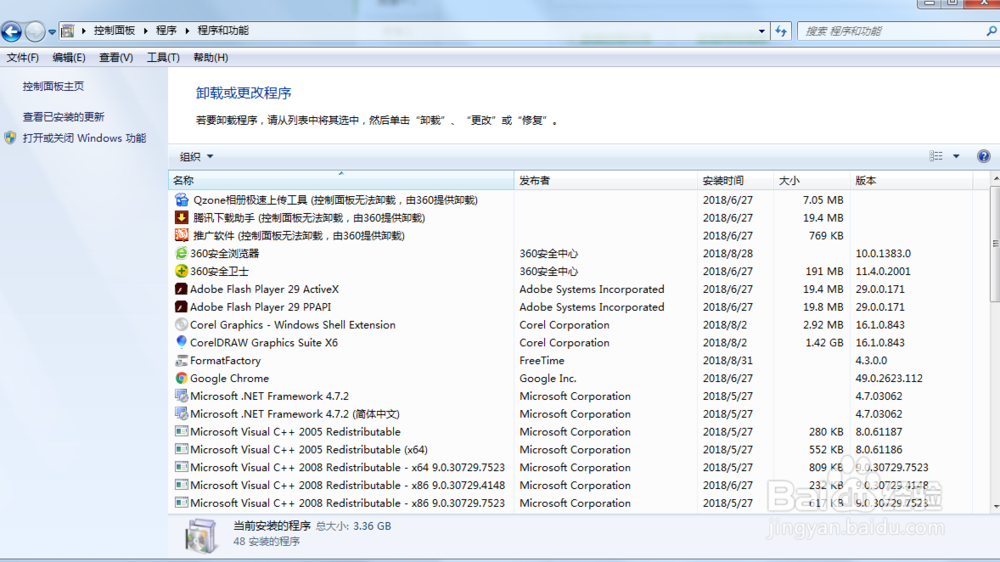Click FormatFactory program icon
Viewport: 1000px width, 562px height.
182,360
